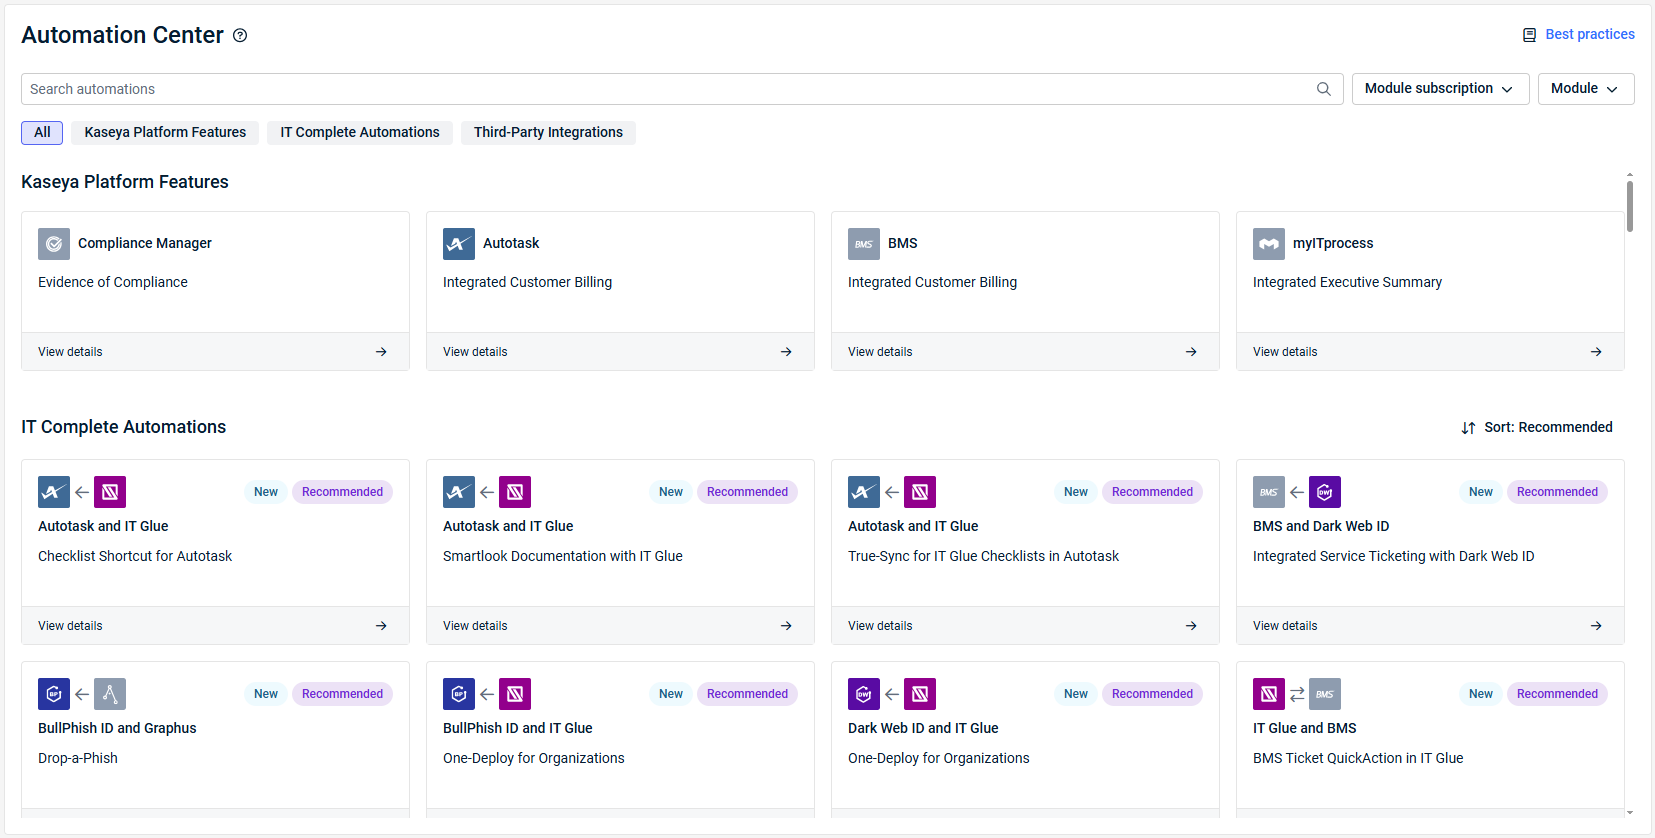Image resolution: width=1655 pixels, height=838 pixels.
Task: Click the help icon beside Automation Center
Action: [x=240, y=35]
